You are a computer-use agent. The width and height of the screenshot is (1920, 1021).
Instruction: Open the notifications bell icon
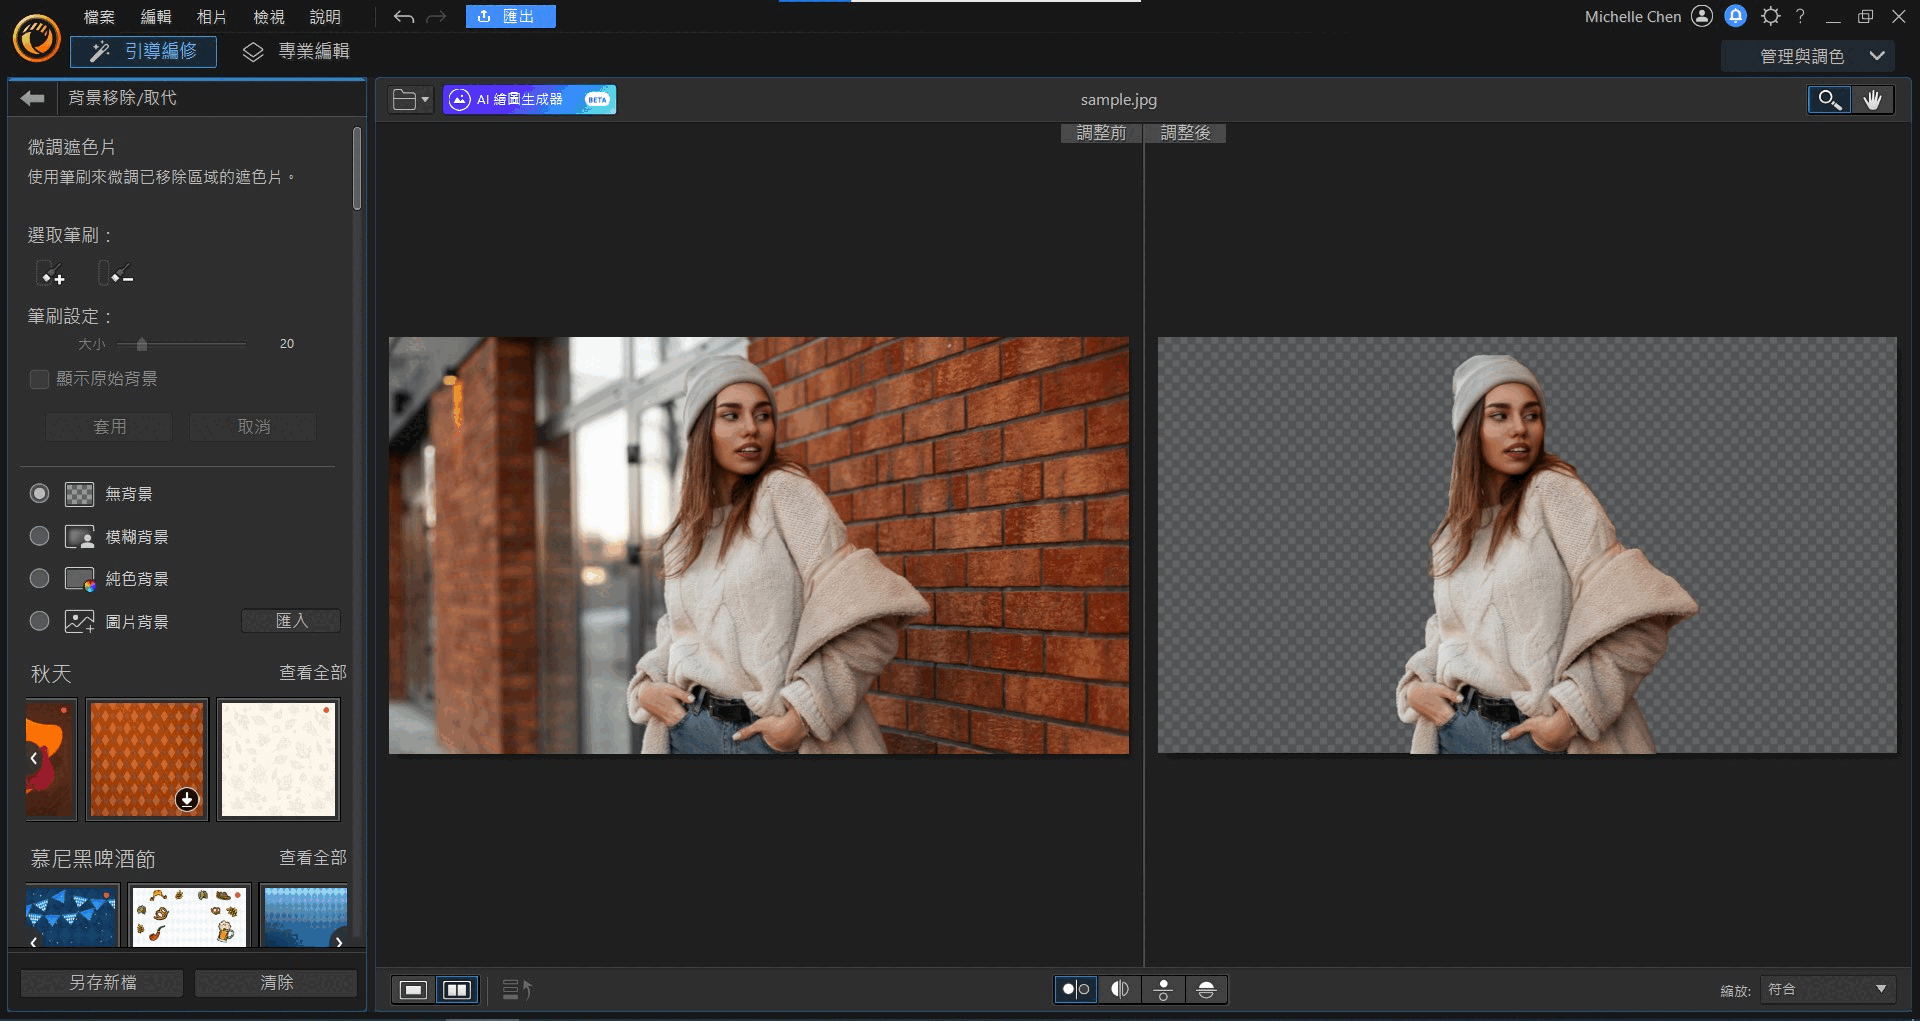(x=1736, y=16)
